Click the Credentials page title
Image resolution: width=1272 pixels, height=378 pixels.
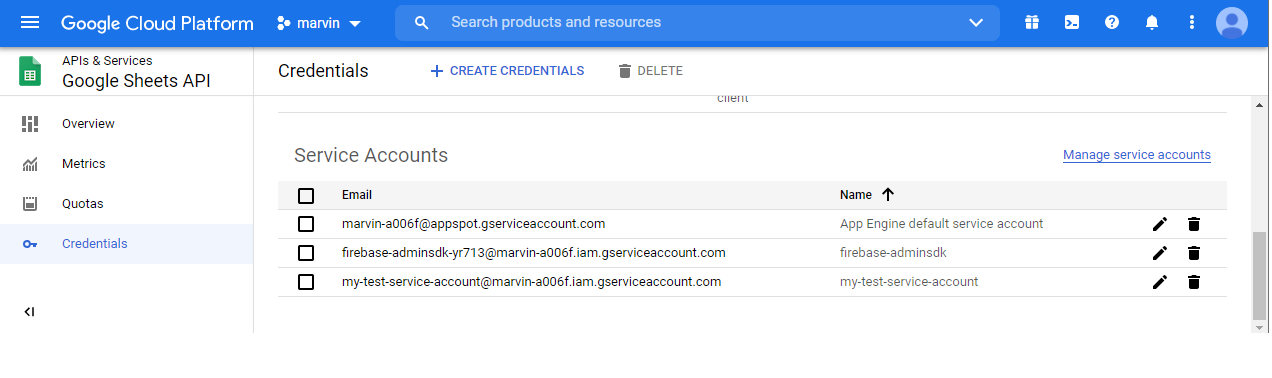(x=323, y=71)
